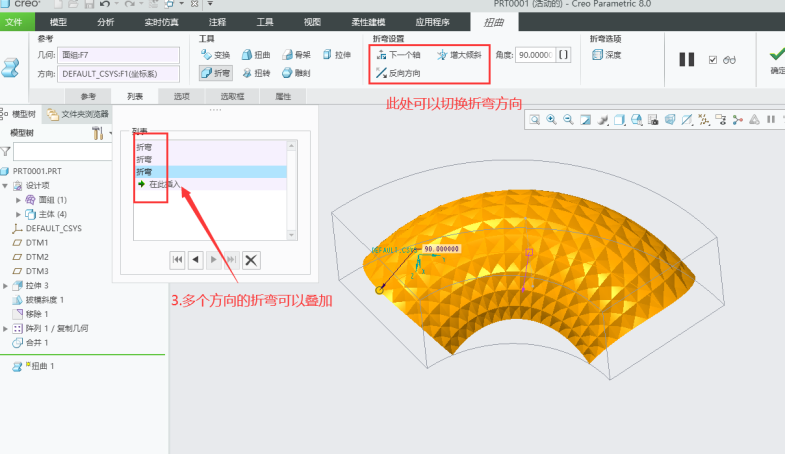Switch to the 分析 ribbon tab
This screenshot has height=454, width=785.
(x=105, y=21)
